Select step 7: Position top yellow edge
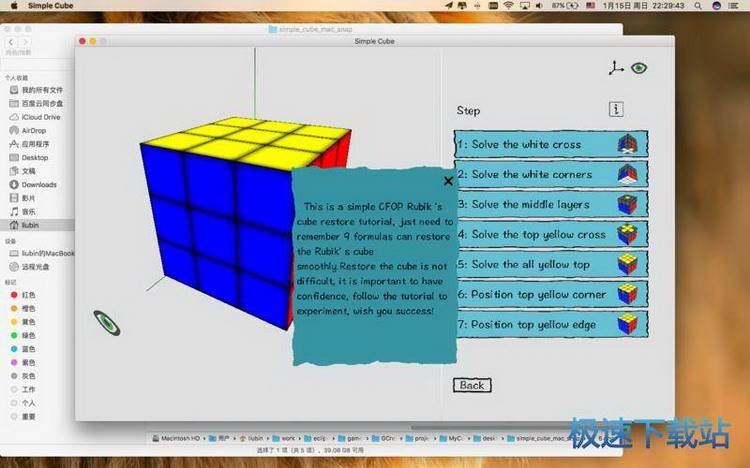The width and height of the screenshot is (750, 468). pos(535,324)
